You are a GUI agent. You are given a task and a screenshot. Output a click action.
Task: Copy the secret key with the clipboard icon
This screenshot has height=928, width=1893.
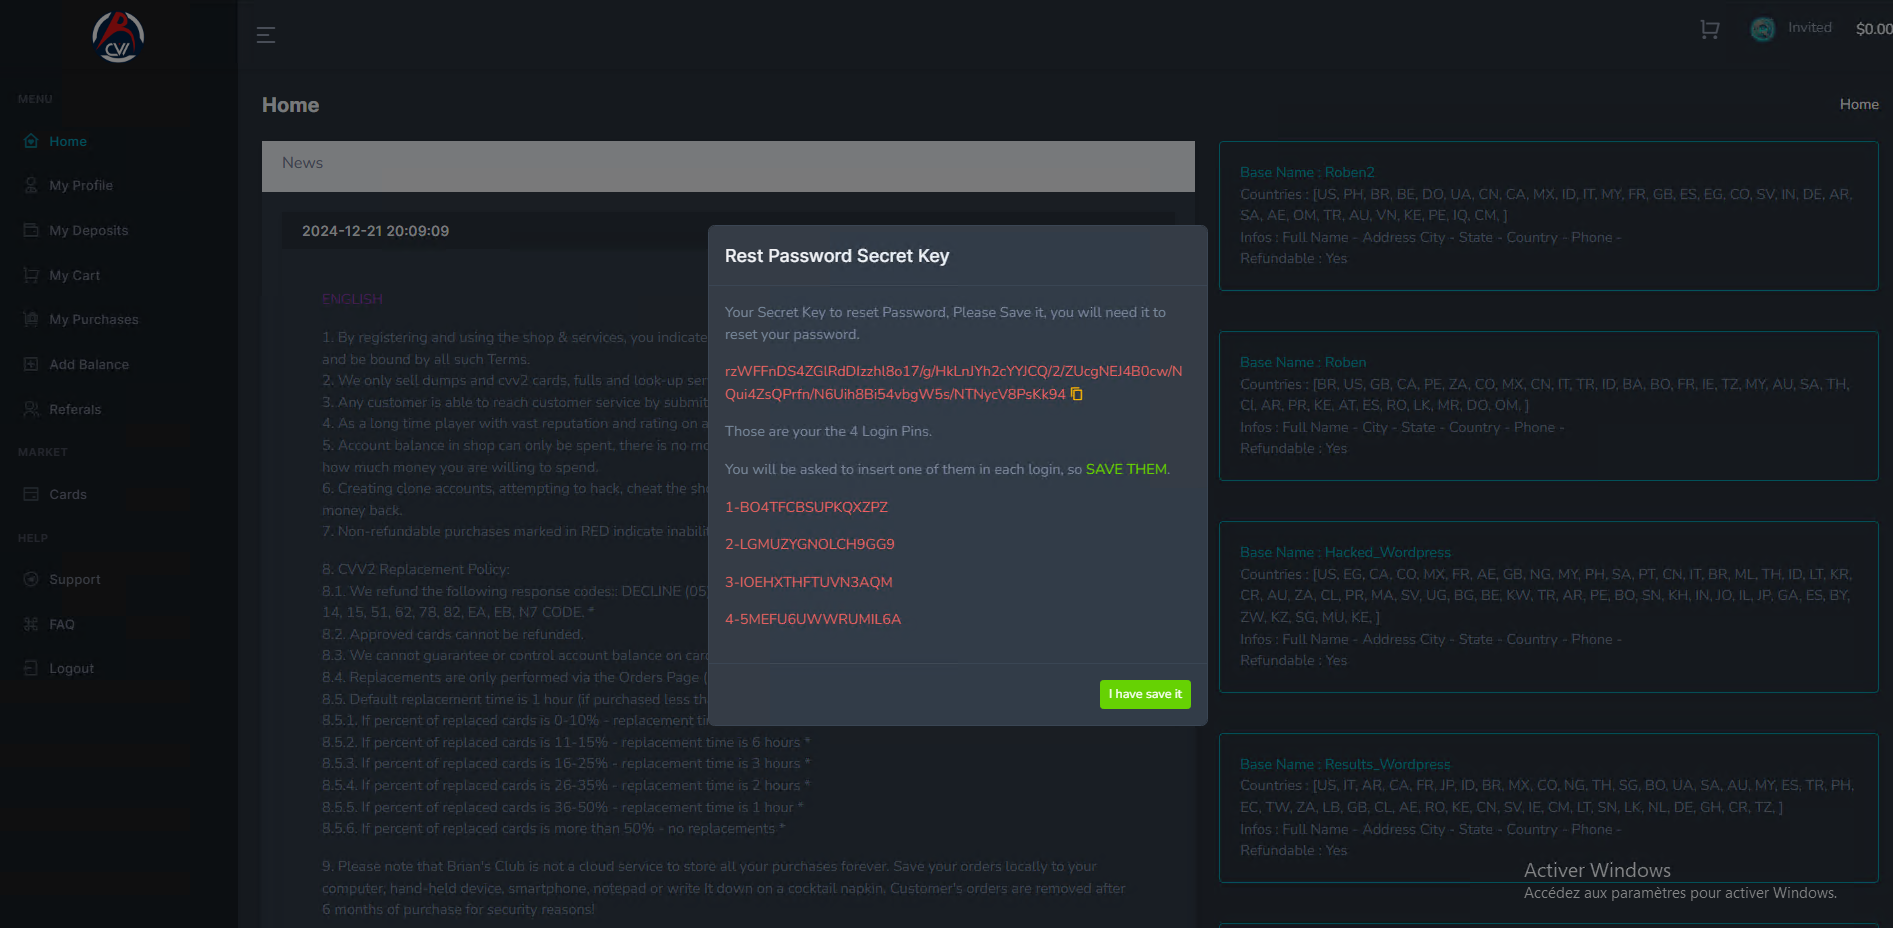(1077, 394)
